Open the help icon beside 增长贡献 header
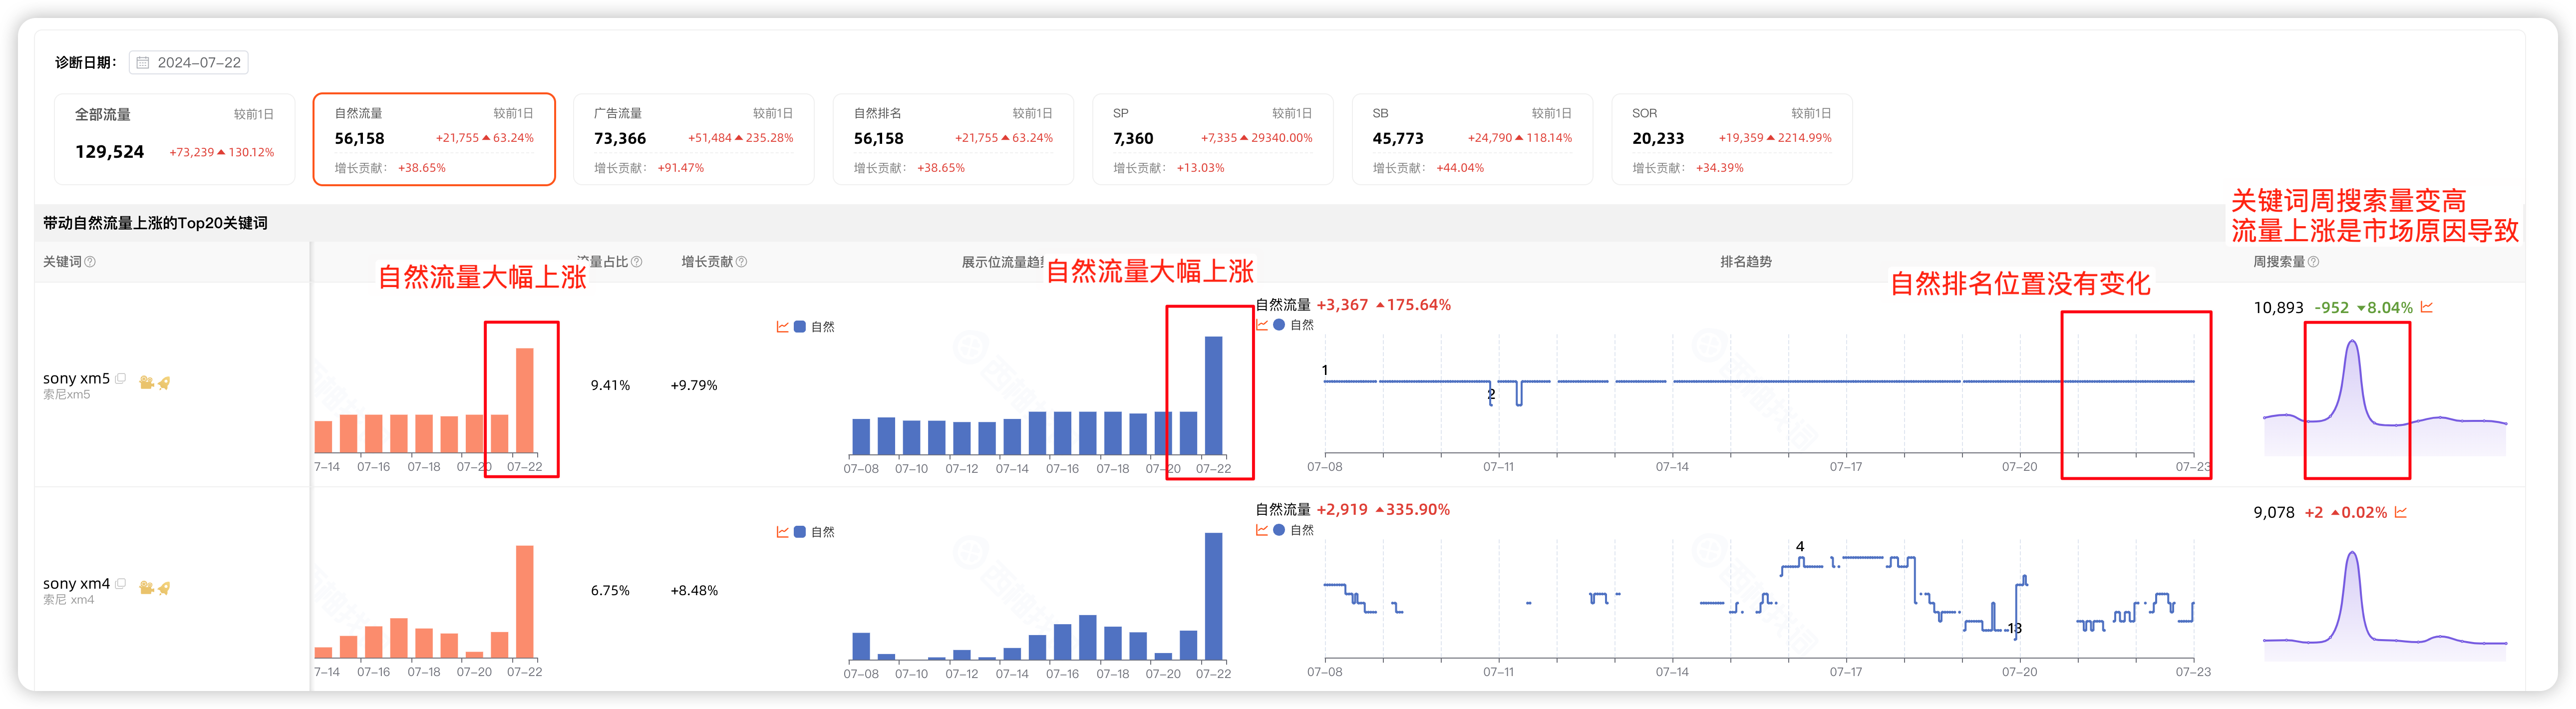Image resolution: width=2576 pixels, height=709 pixels. [741, 262]
